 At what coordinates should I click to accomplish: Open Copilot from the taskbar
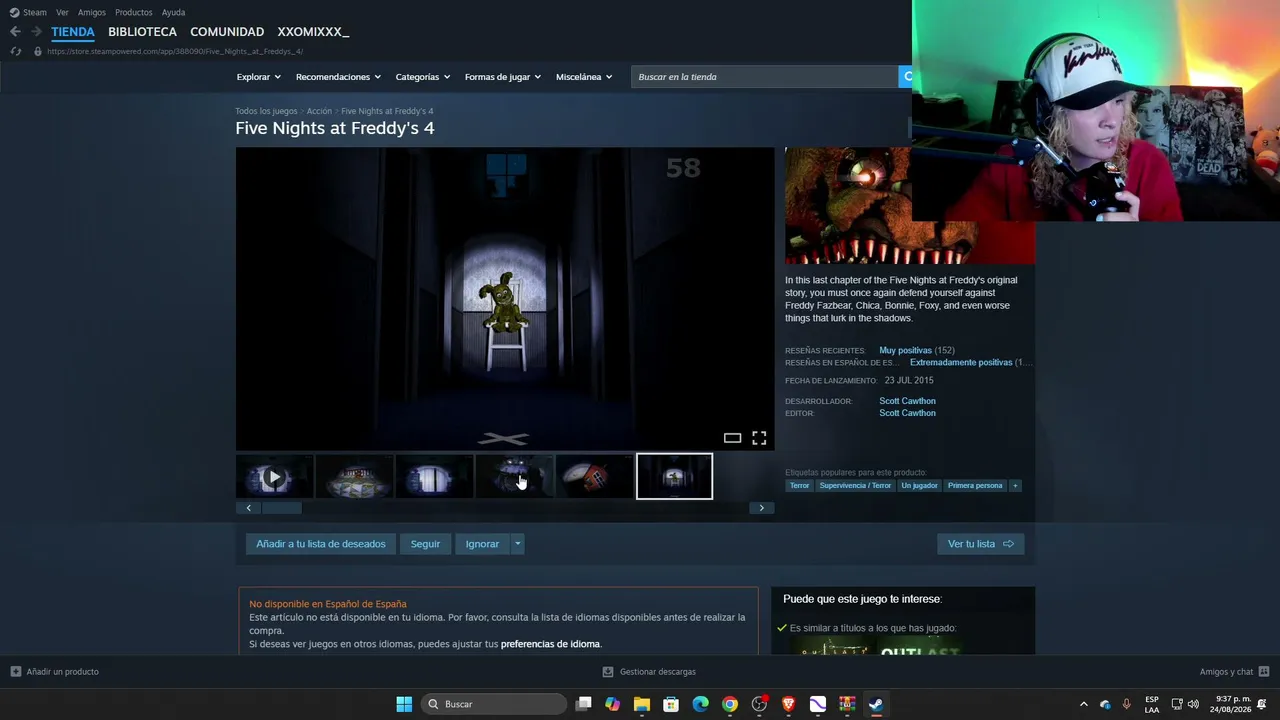[613, 704]
